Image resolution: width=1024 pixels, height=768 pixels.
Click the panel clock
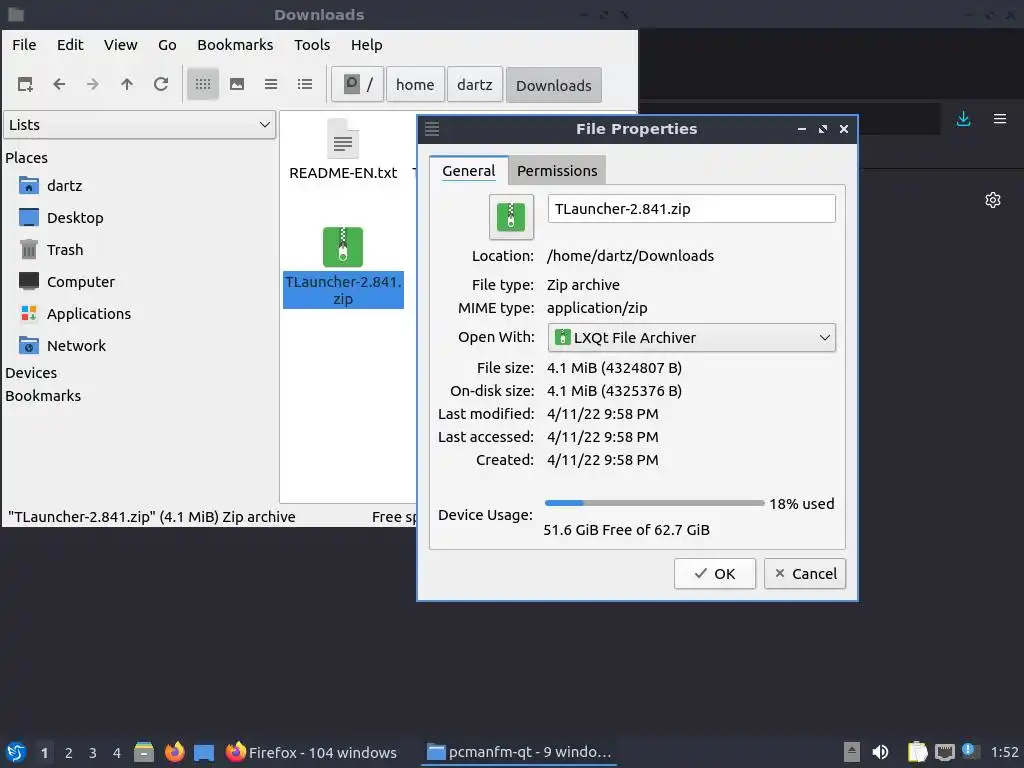(1004, 752)
